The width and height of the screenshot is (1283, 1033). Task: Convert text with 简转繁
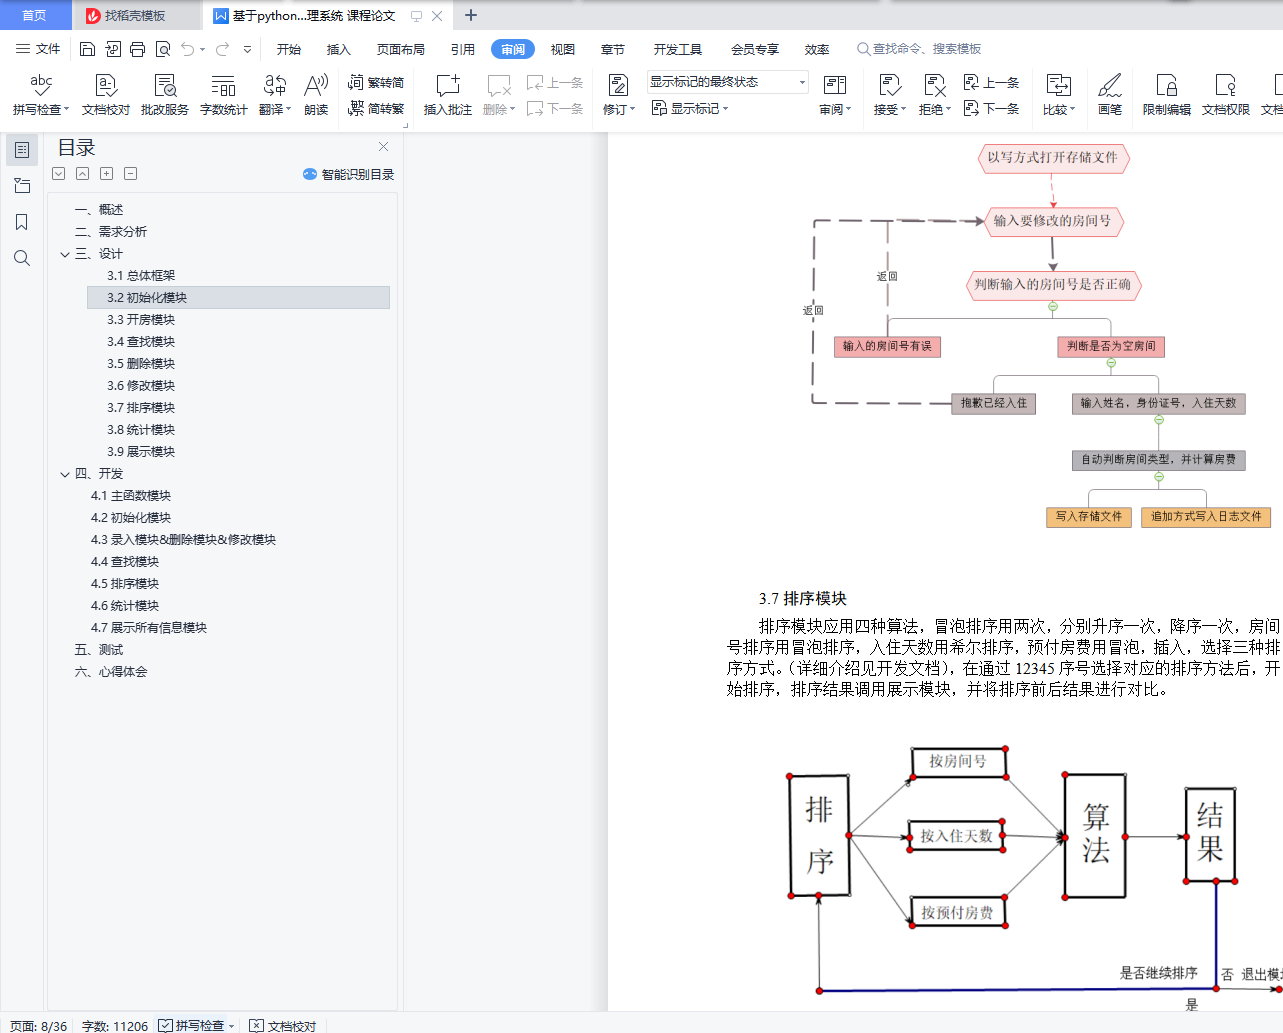pyautogui.click(x=376, y=108)
